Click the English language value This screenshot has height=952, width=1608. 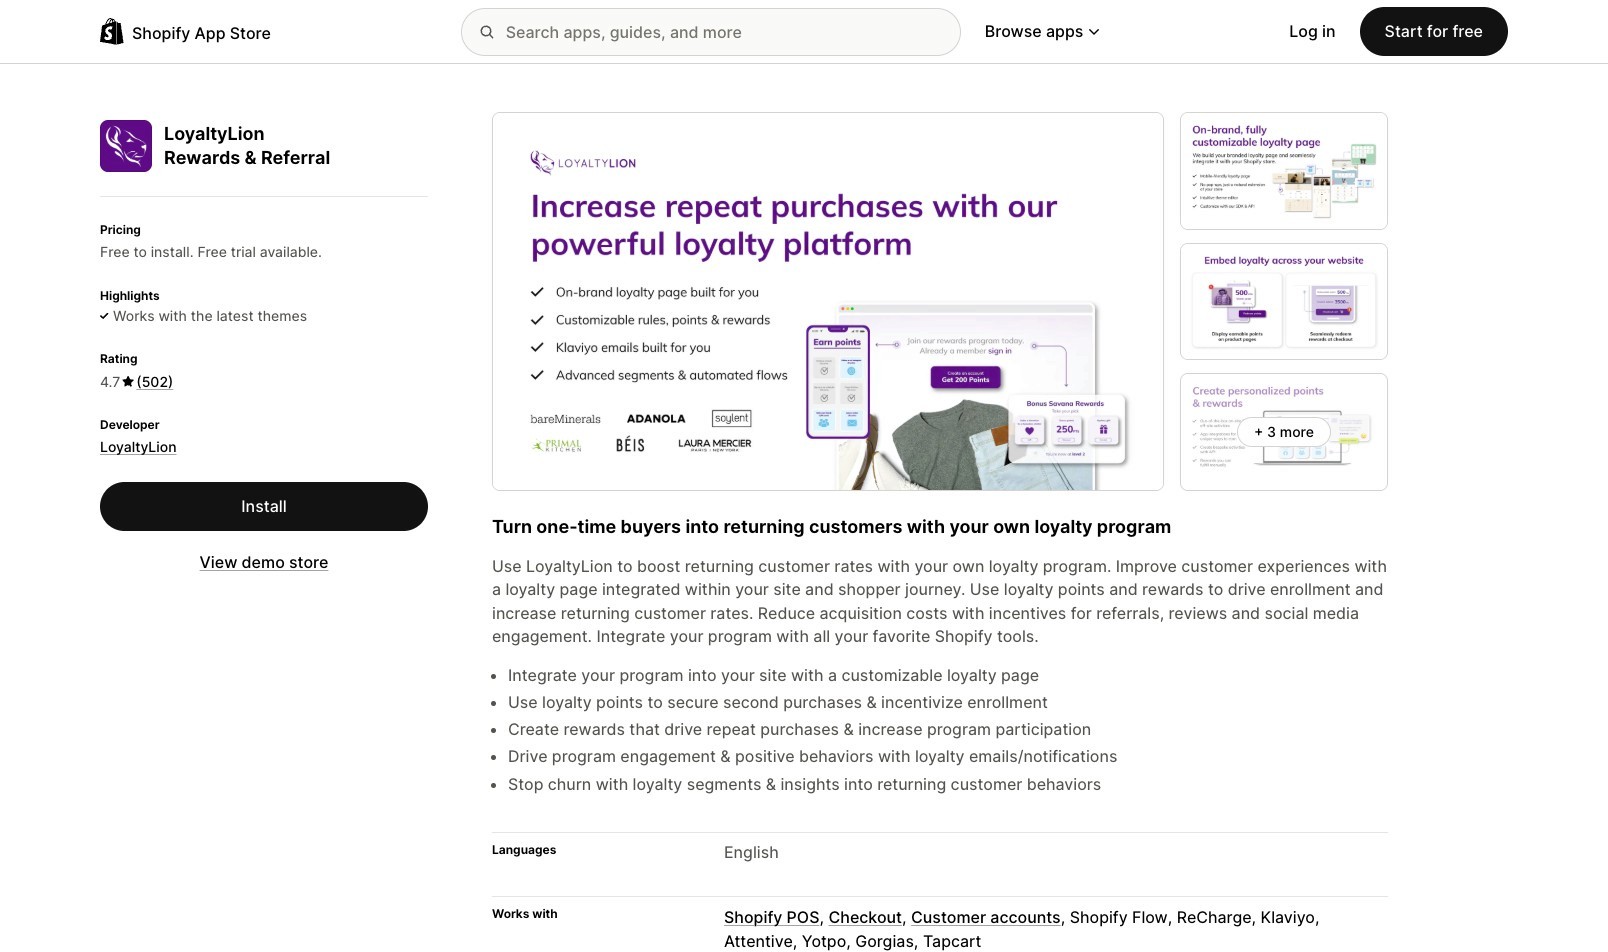[x=751, y=853]
